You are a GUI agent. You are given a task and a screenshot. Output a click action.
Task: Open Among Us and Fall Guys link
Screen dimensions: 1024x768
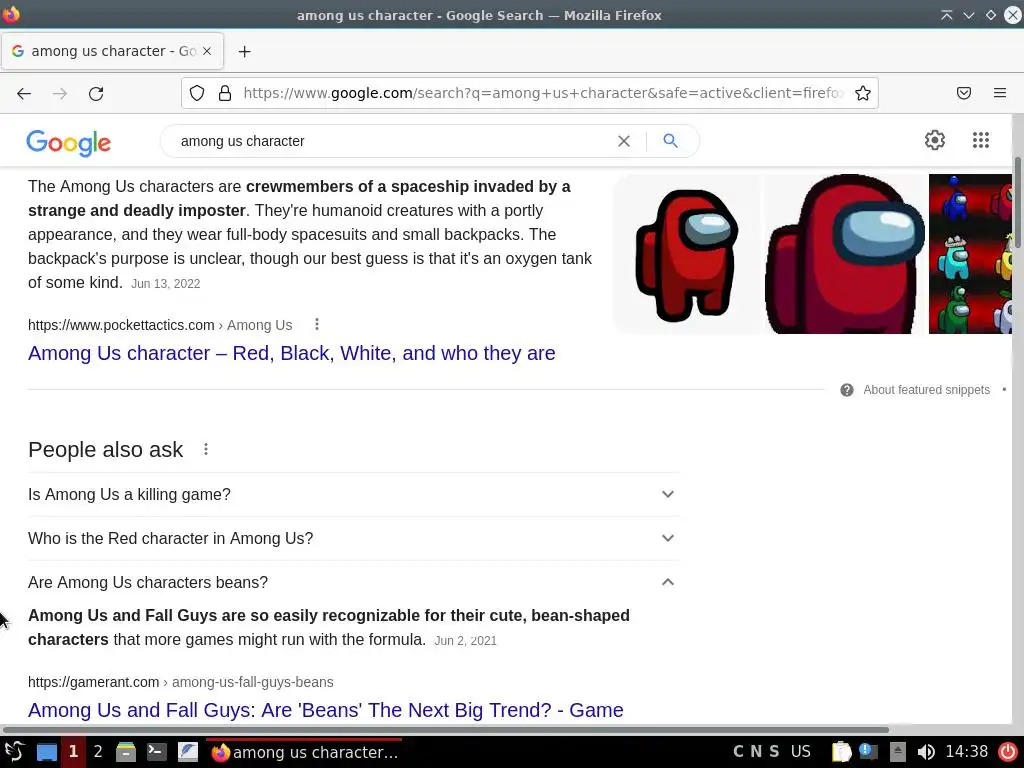(x=326, y=710)
